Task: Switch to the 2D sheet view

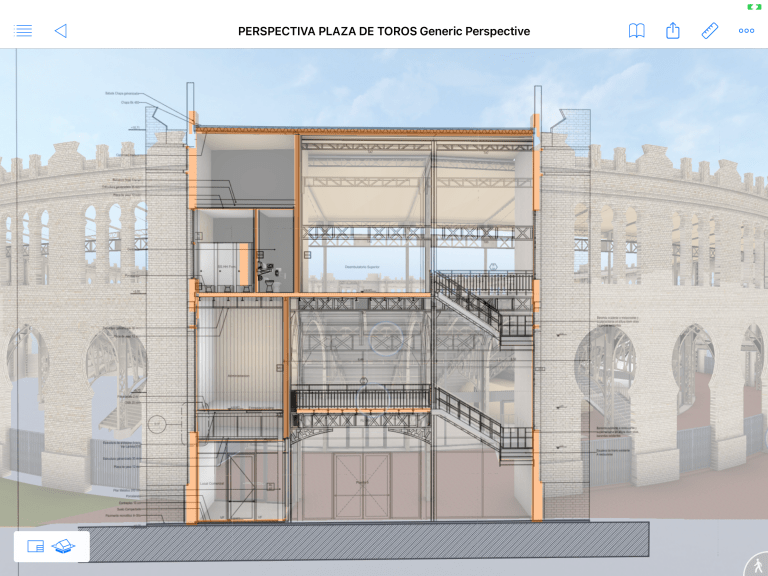Action: tap(36, 546)
